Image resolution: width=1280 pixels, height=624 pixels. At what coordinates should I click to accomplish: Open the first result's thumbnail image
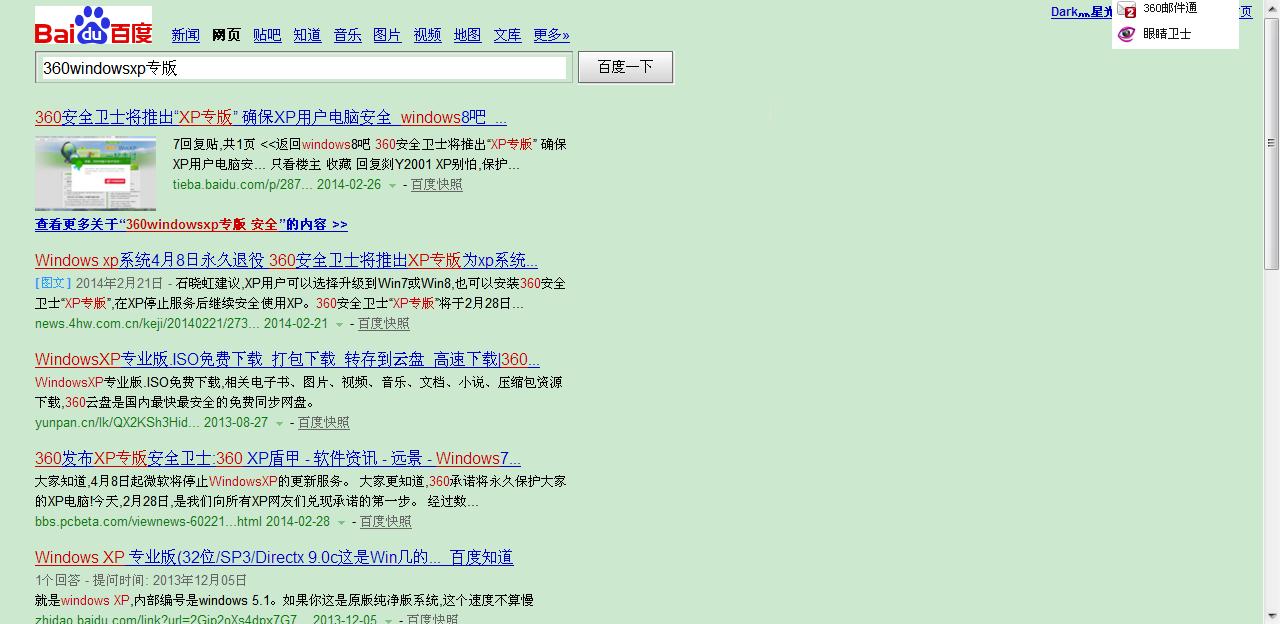coord(95,174)
